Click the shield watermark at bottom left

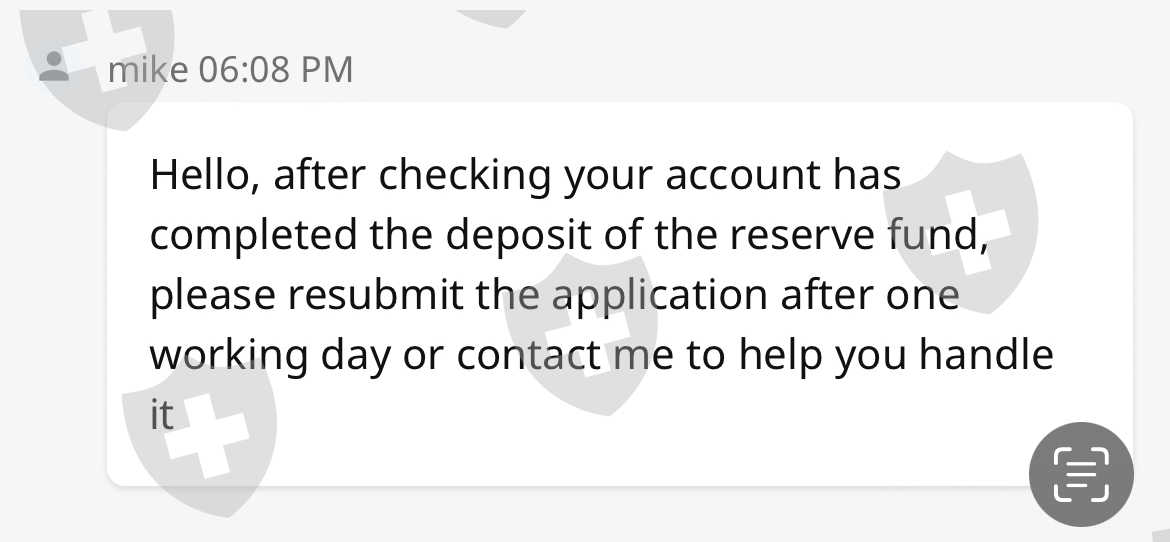pyautogui.click(x=198, y=440)
